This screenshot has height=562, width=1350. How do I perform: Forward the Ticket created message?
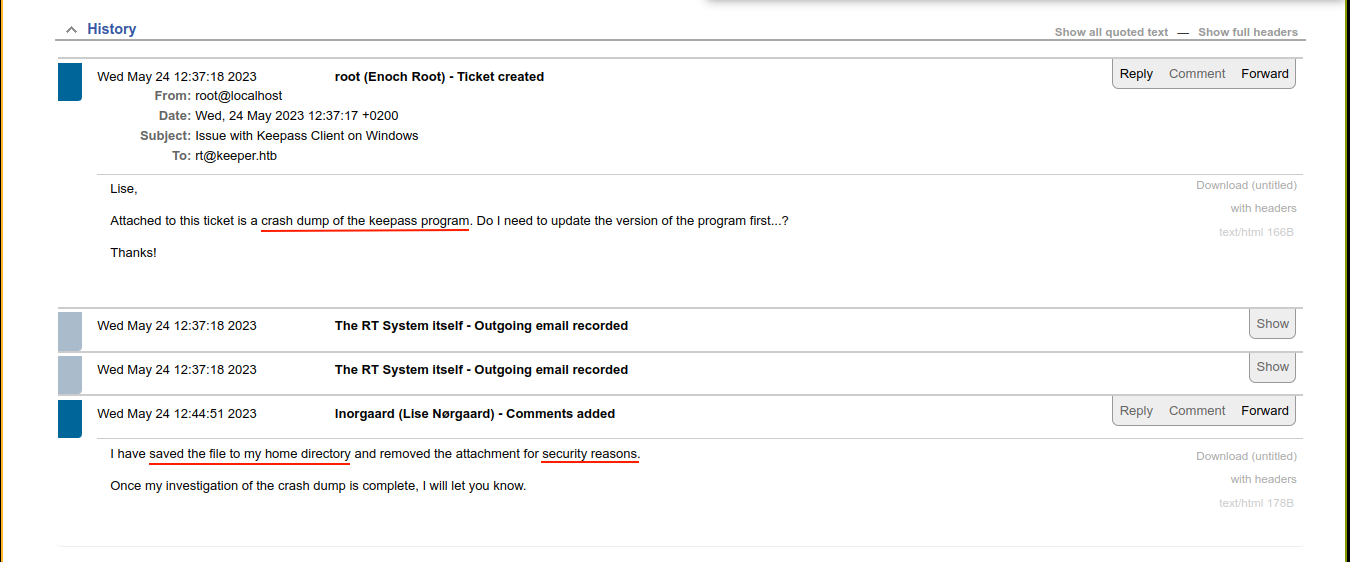[x=1264, y=74]
